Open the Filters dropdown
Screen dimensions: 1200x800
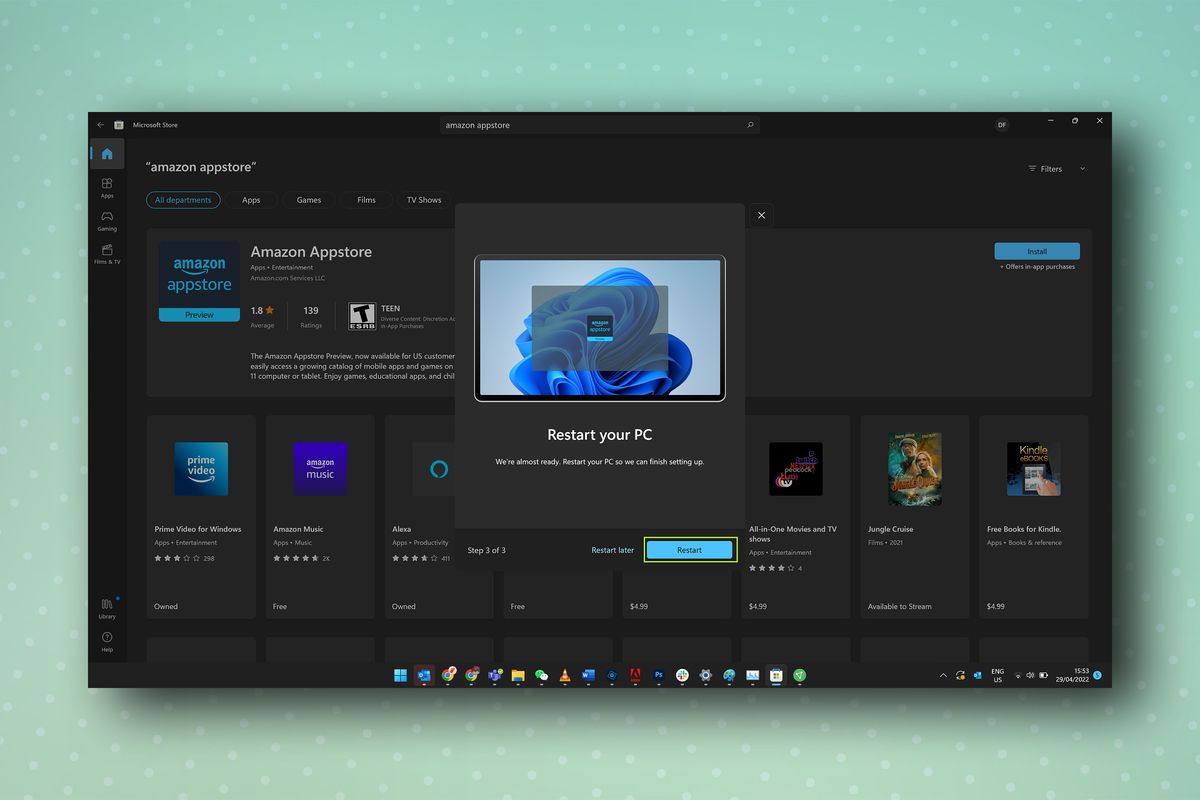click(1054, 169)
